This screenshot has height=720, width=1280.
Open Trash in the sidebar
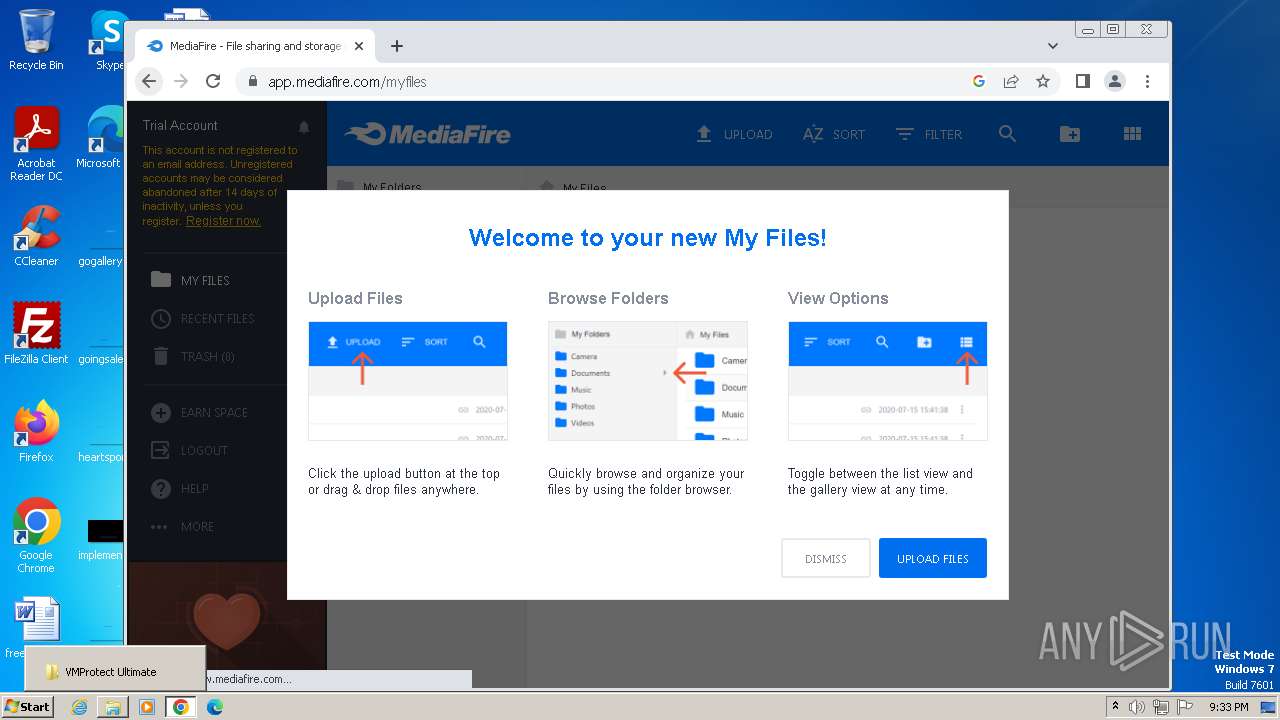[192, 356]
